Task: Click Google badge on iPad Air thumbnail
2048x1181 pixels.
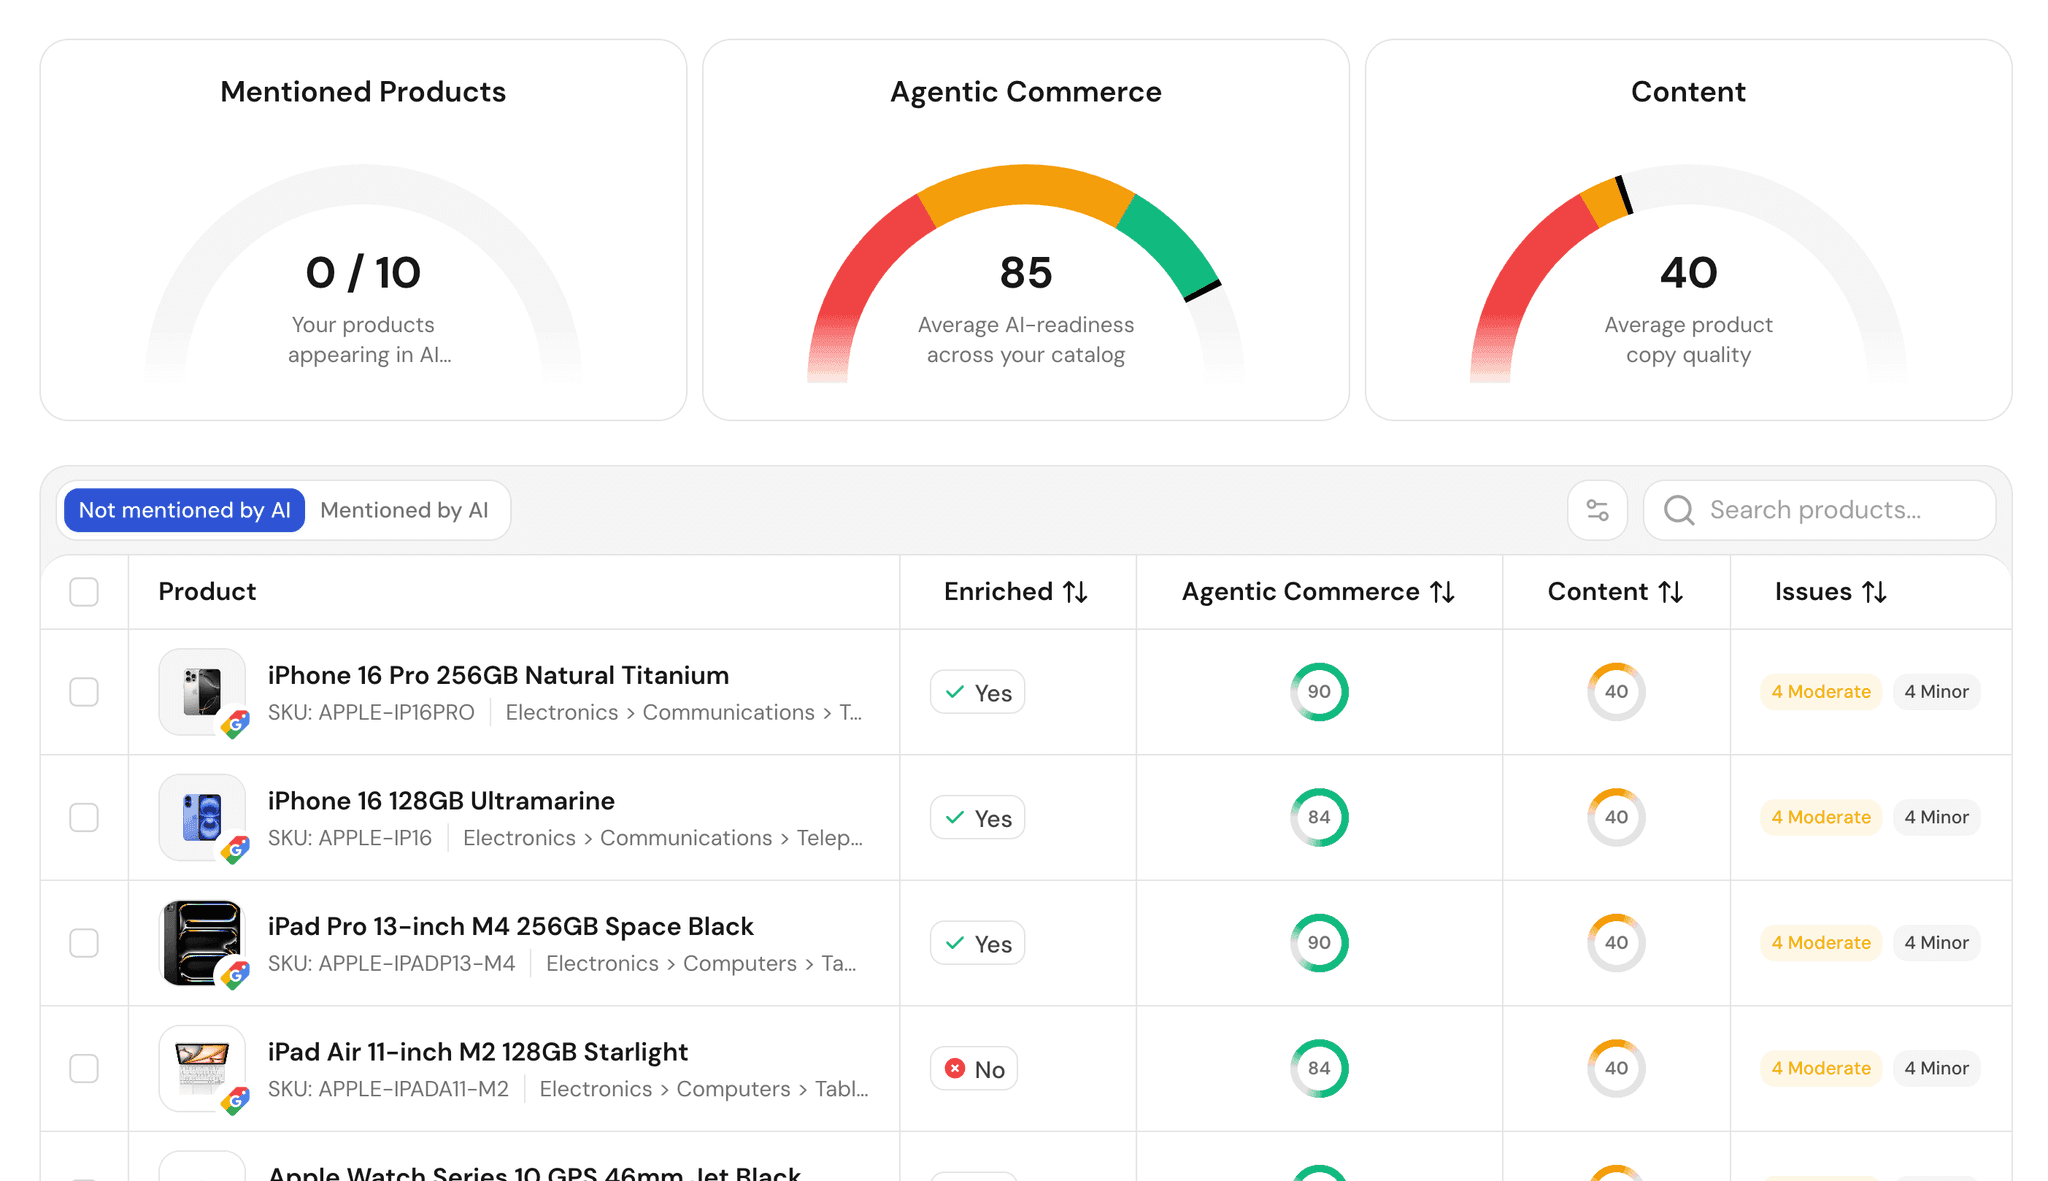Action: [236, 1101]
